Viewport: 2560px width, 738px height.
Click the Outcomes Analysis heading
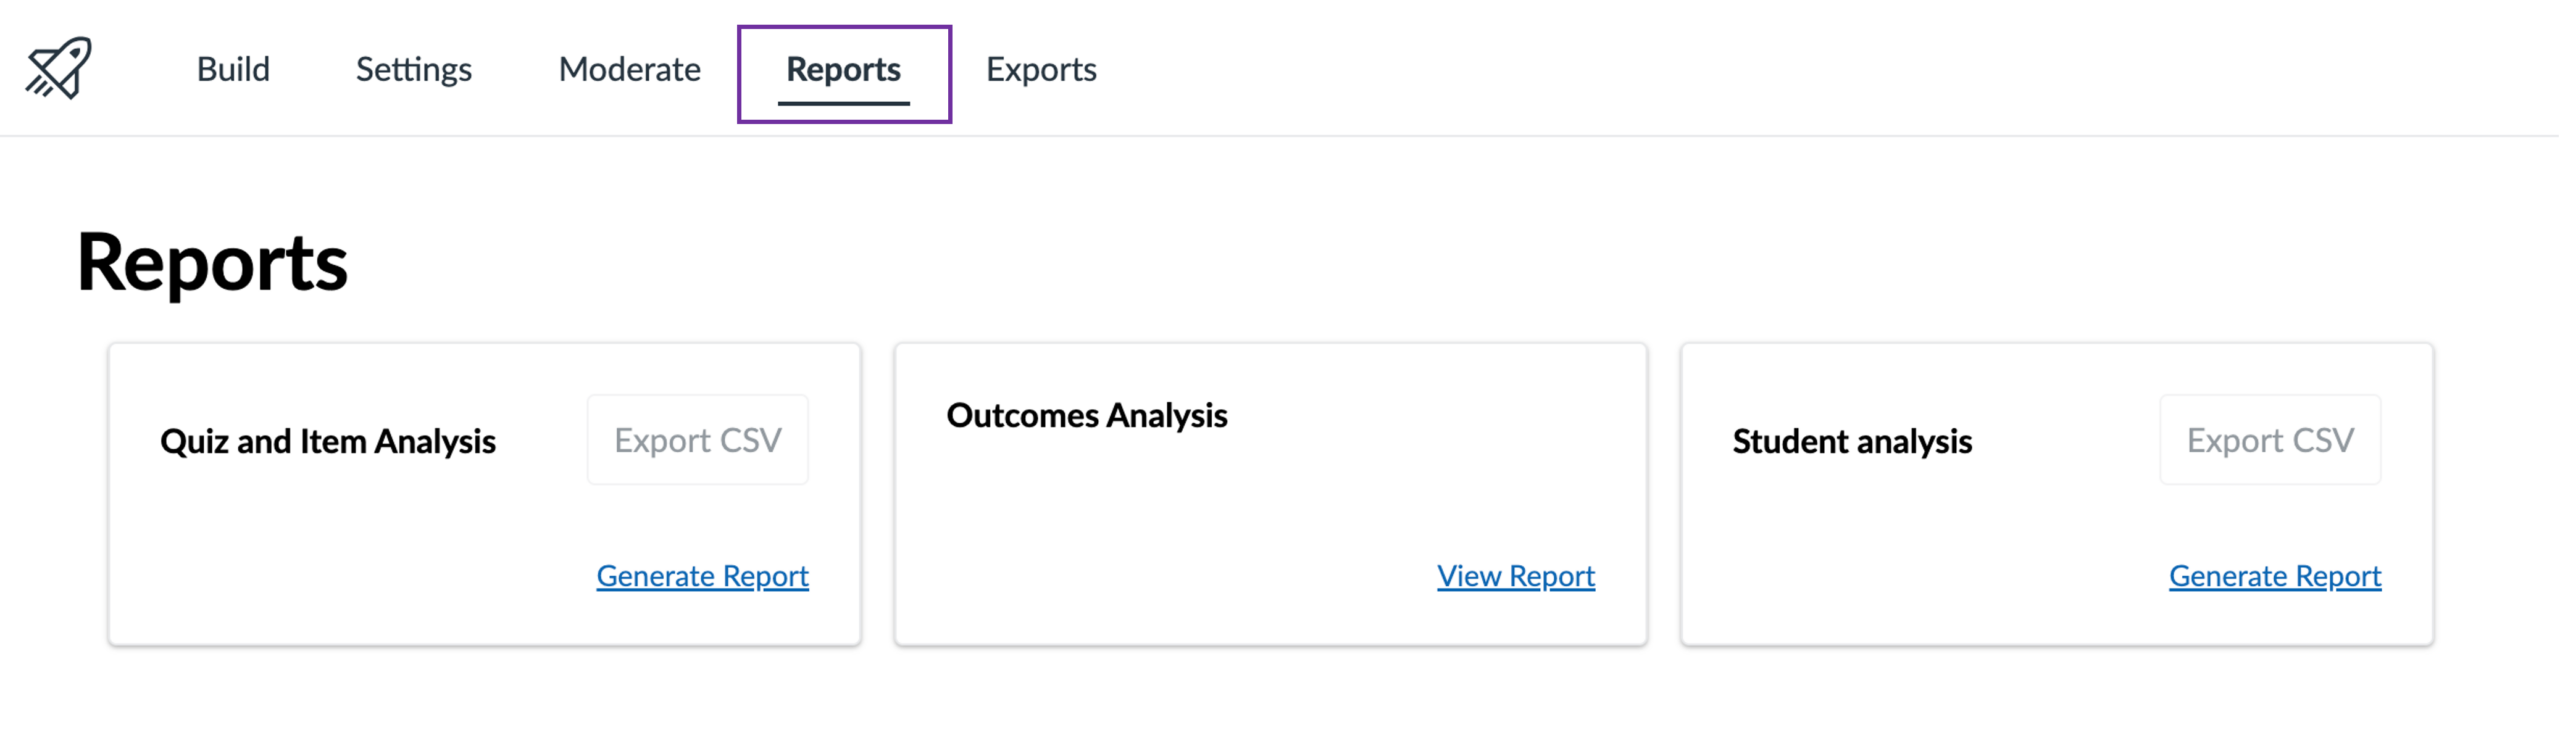click(1087, 416)
